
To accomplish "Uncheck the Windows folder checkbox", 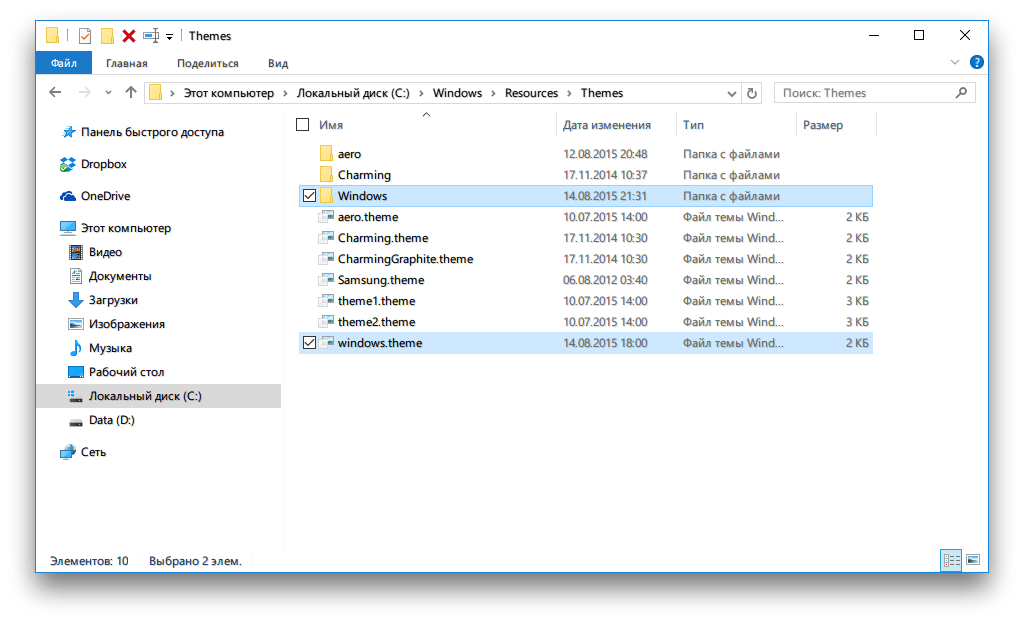I will [x=309, y=196].
